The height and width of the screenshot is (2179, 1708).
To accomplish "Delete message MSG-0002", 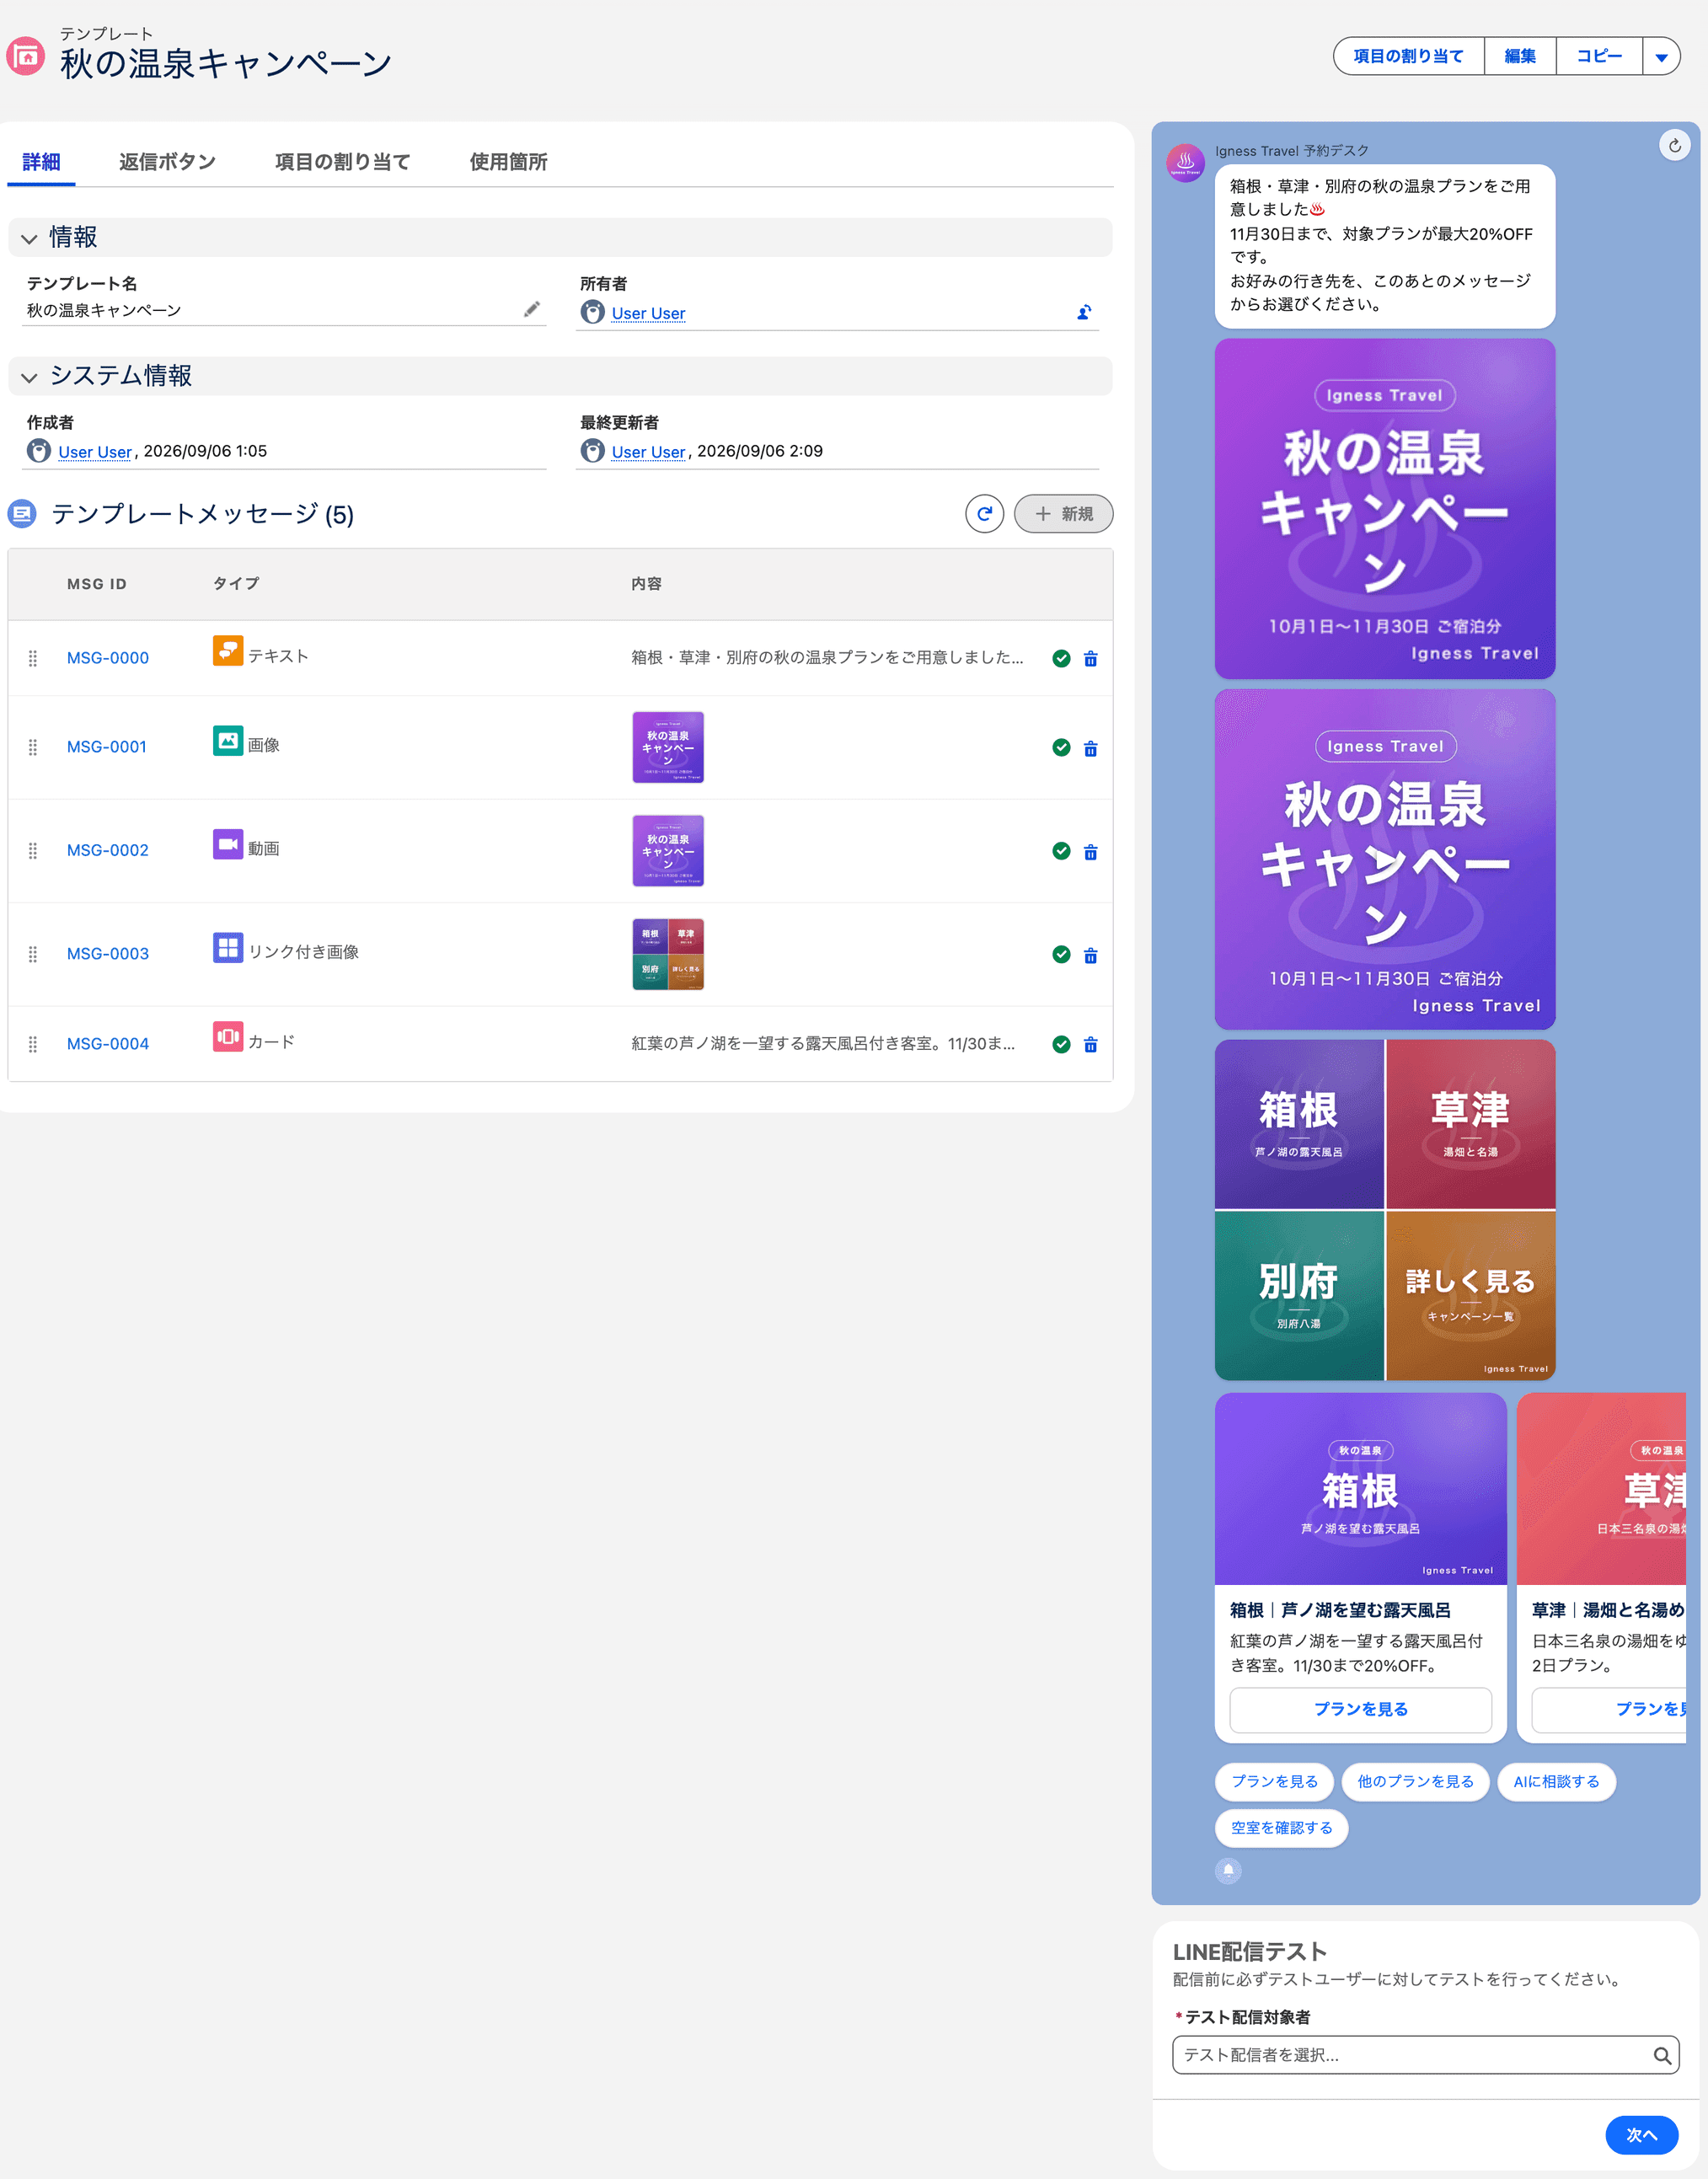I will click(x=1091, y=852).
